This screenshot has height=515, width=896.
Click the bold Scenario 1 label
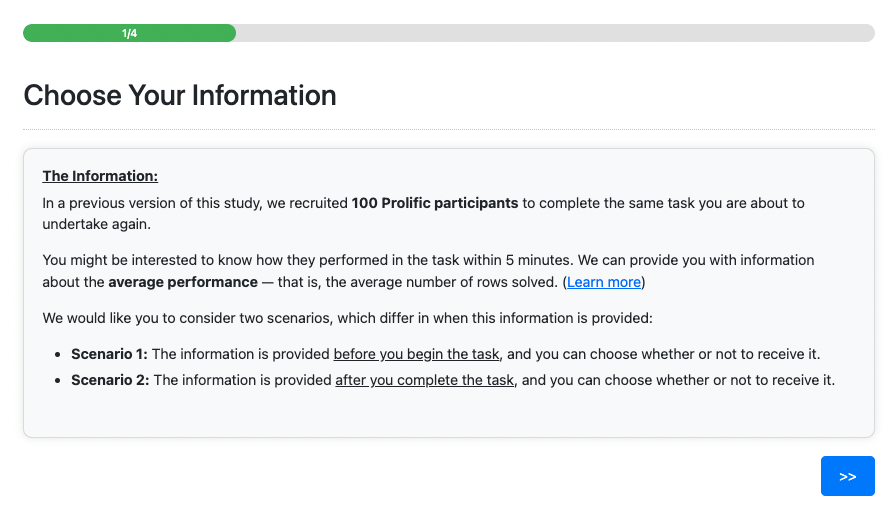tap(109, 354)
